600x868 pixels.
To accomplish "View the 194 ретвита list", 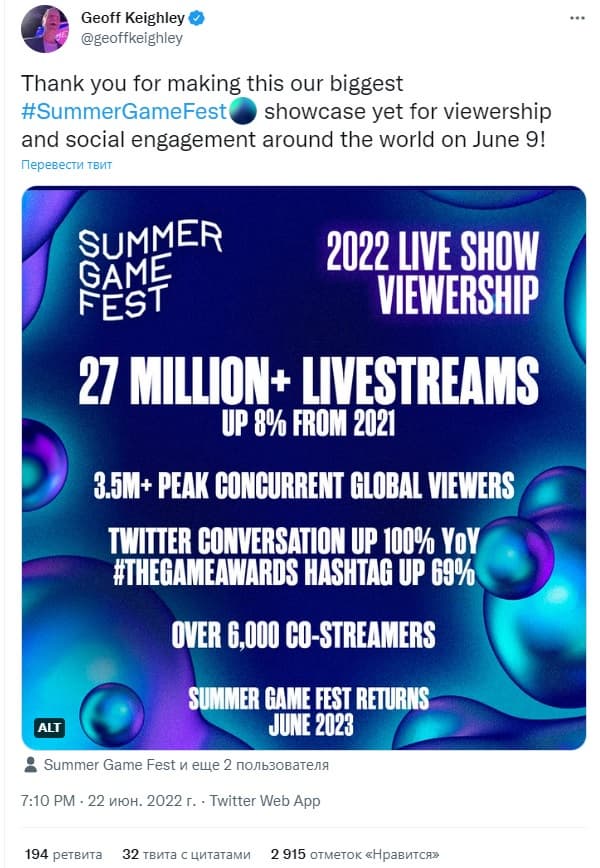I will coord(62,855).
